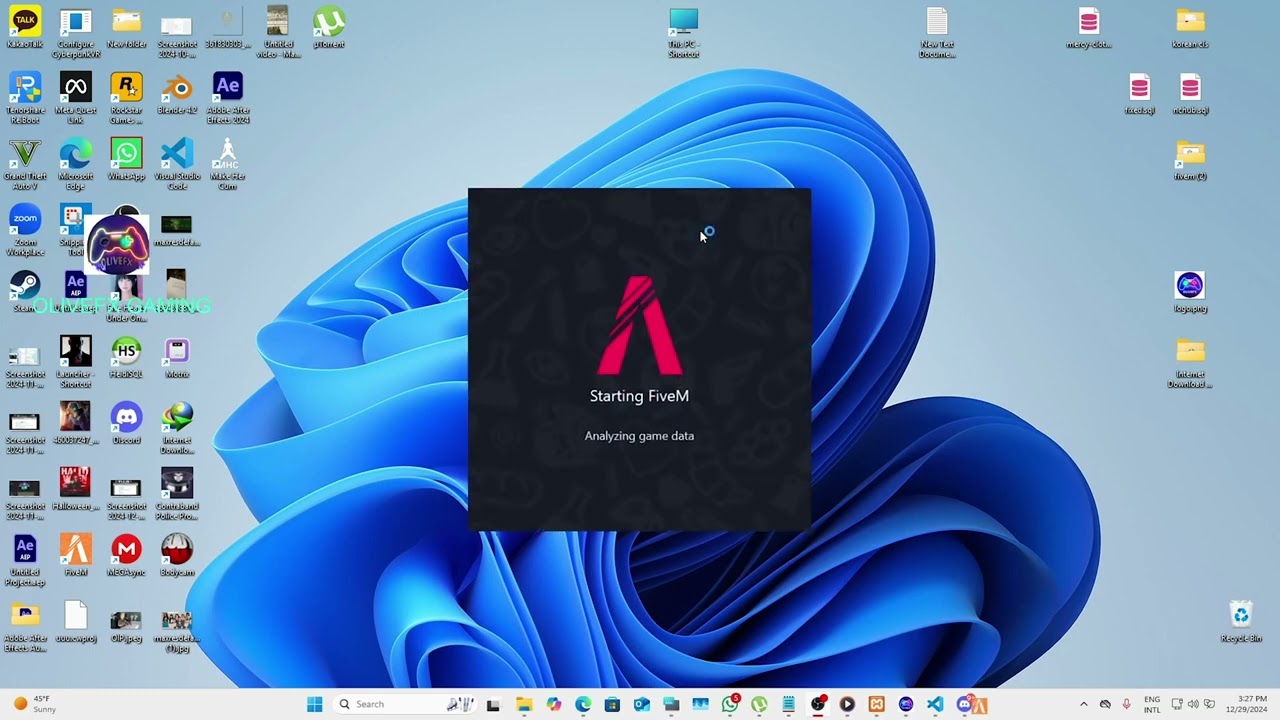Screen dimensions: 1280x720
Task: Open File Explorer from the taskbar
Action: [x=524, y=704]
